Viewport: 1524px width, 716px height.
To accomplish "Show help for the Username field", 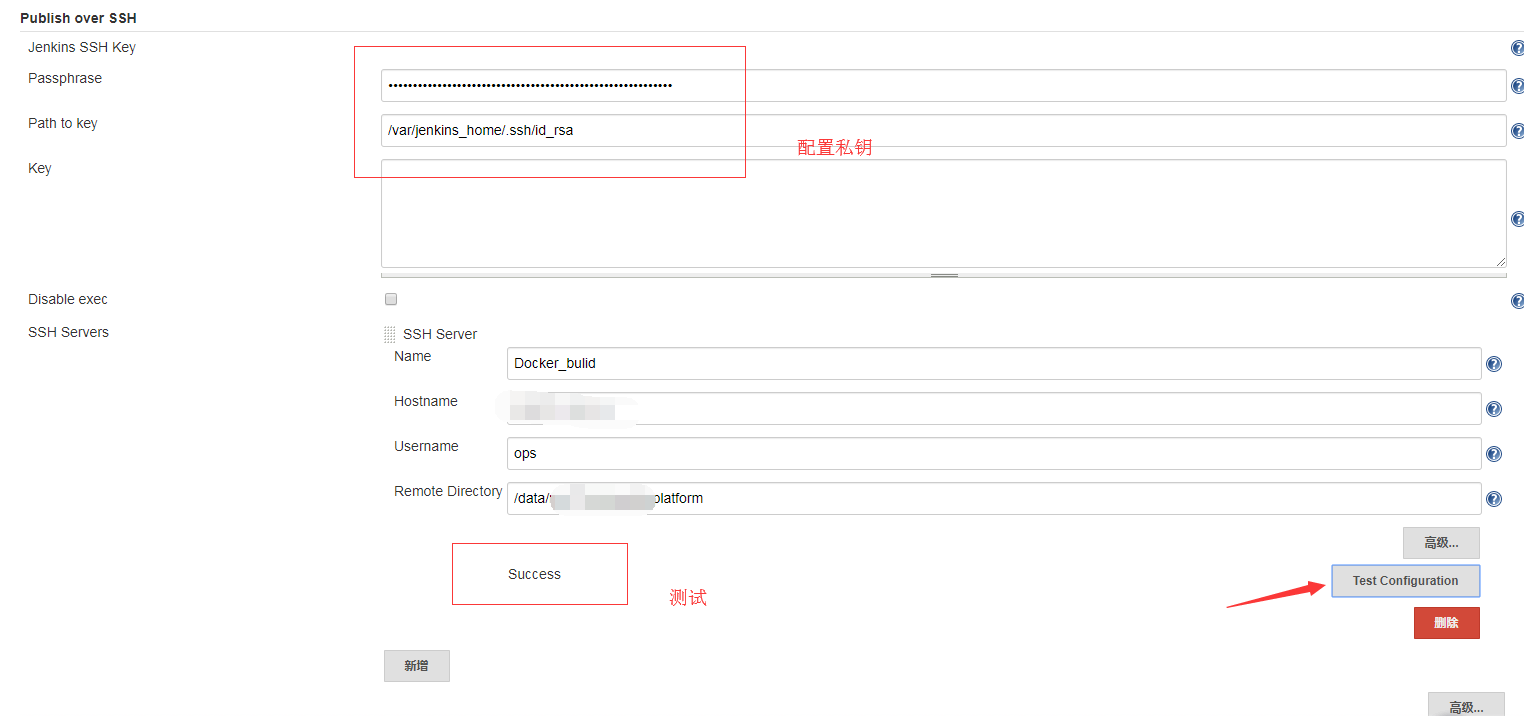I will 1493,454.
